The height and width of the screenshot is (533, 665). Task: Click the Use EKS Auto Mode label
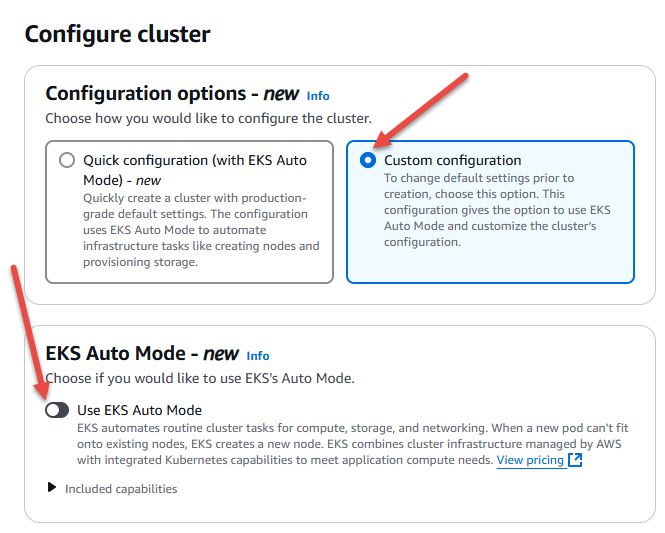pyautogui.click(x=139, y=410)
